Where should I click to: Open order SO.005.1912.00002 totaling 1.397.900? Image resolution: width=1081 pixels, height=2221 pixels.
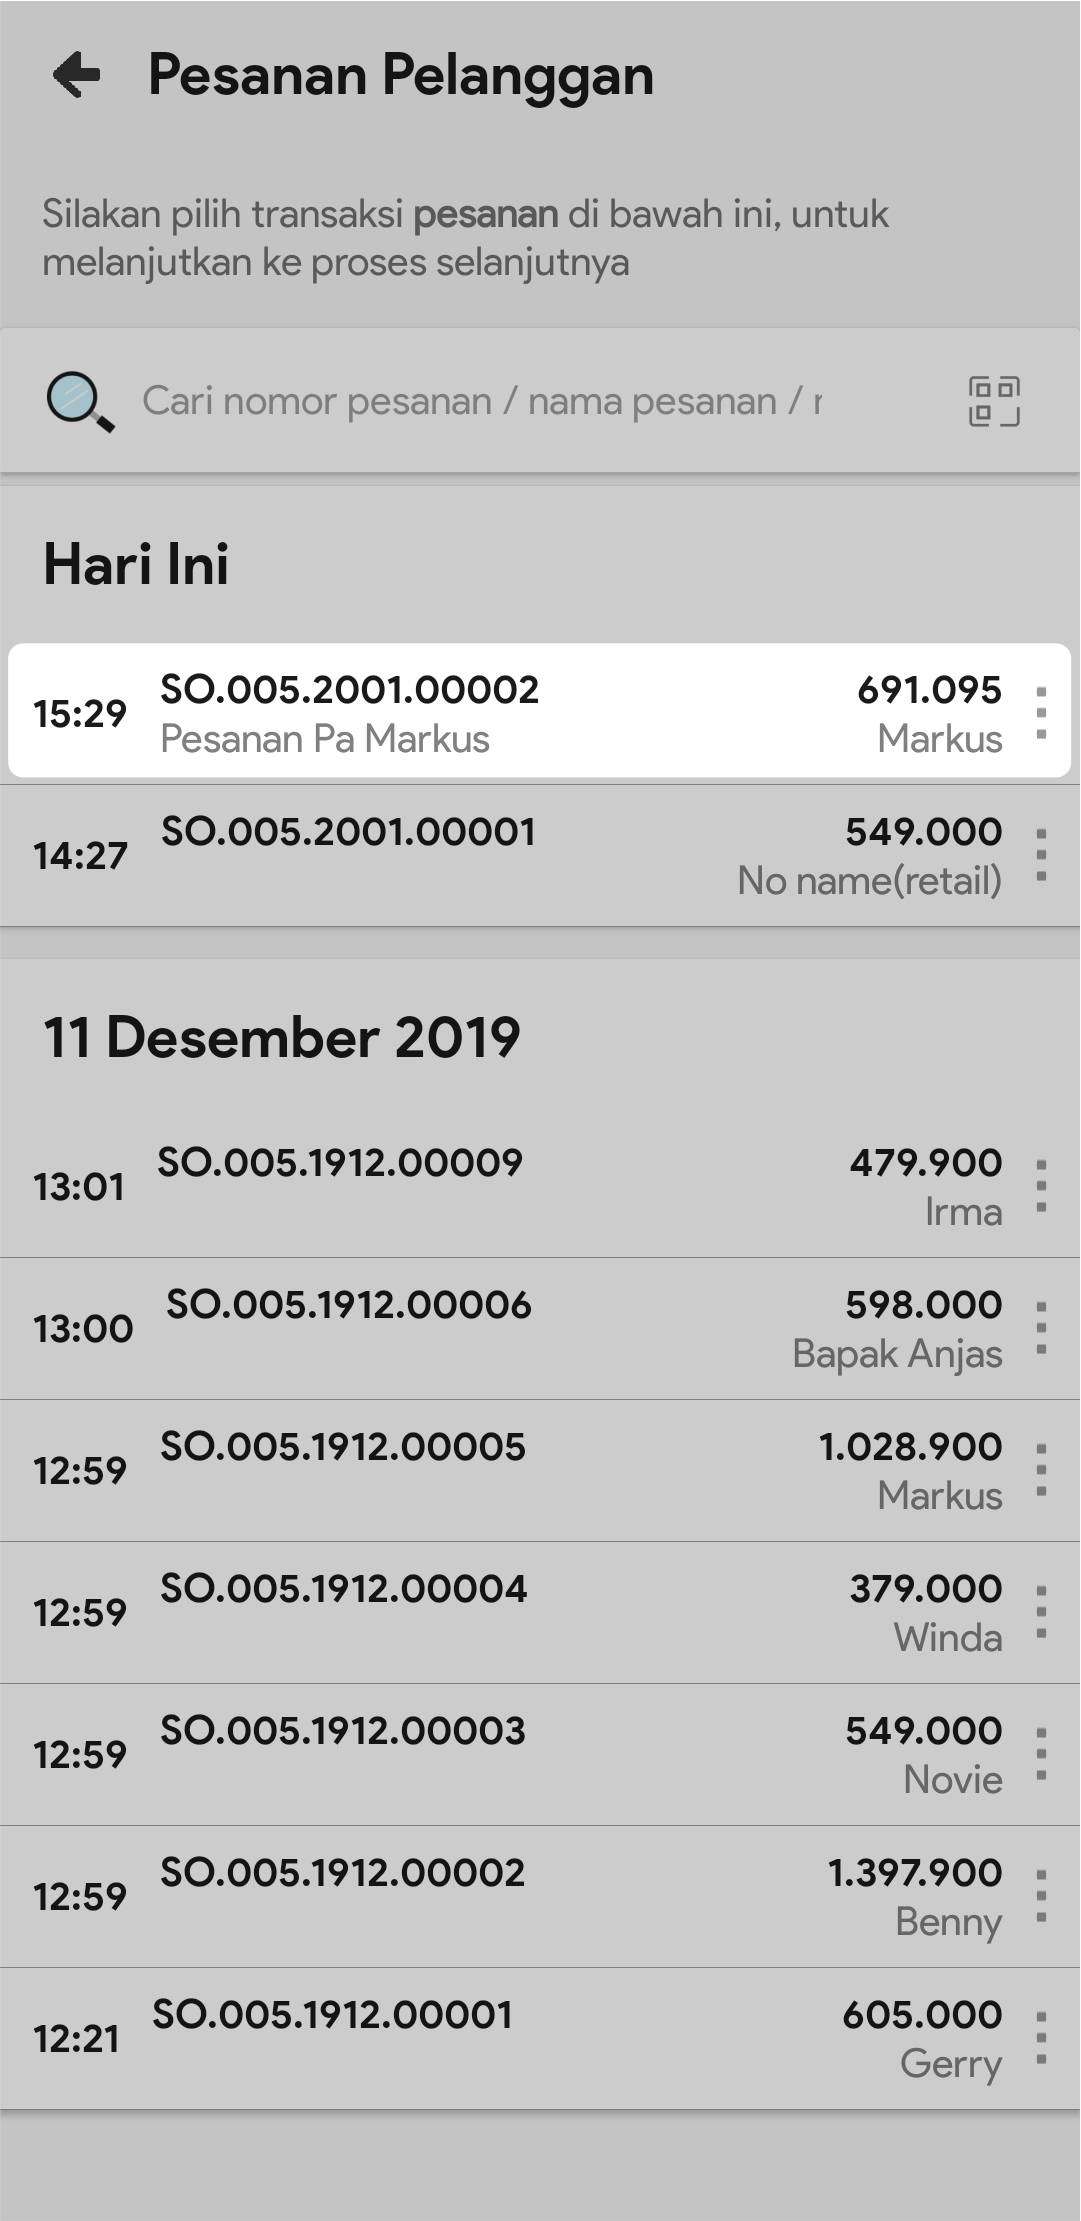(500, 1896)
